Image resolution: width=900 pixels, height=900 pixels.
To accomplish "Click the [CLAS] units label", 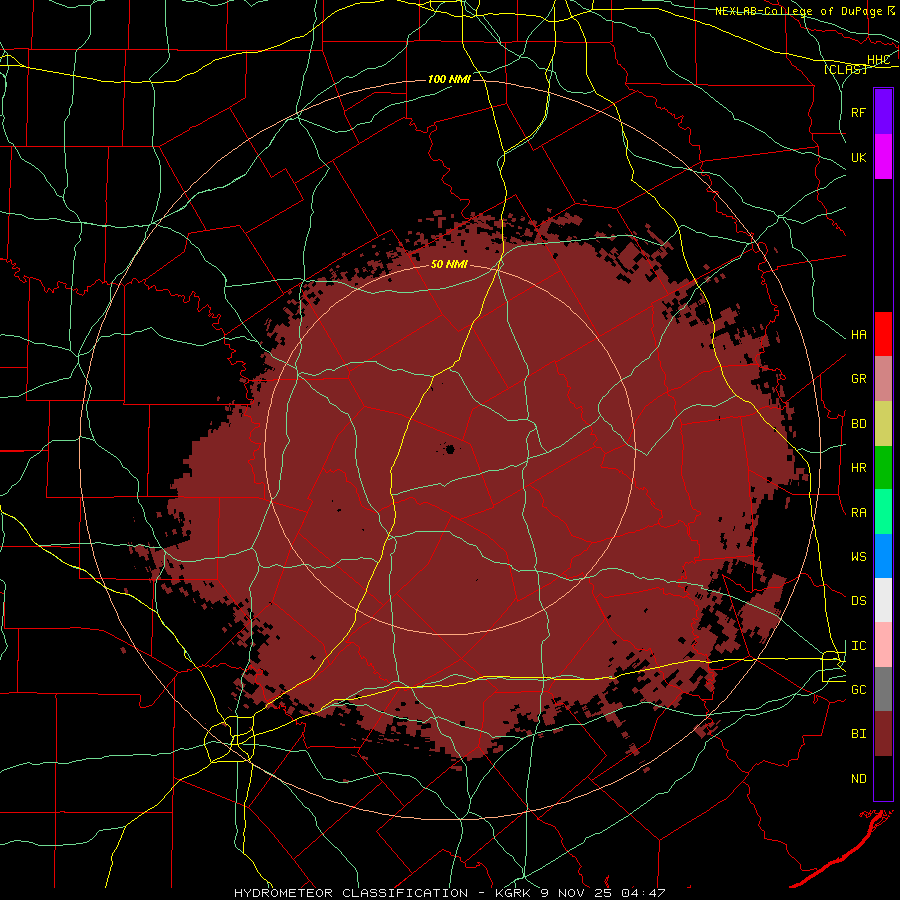I will tap(845, 69).
